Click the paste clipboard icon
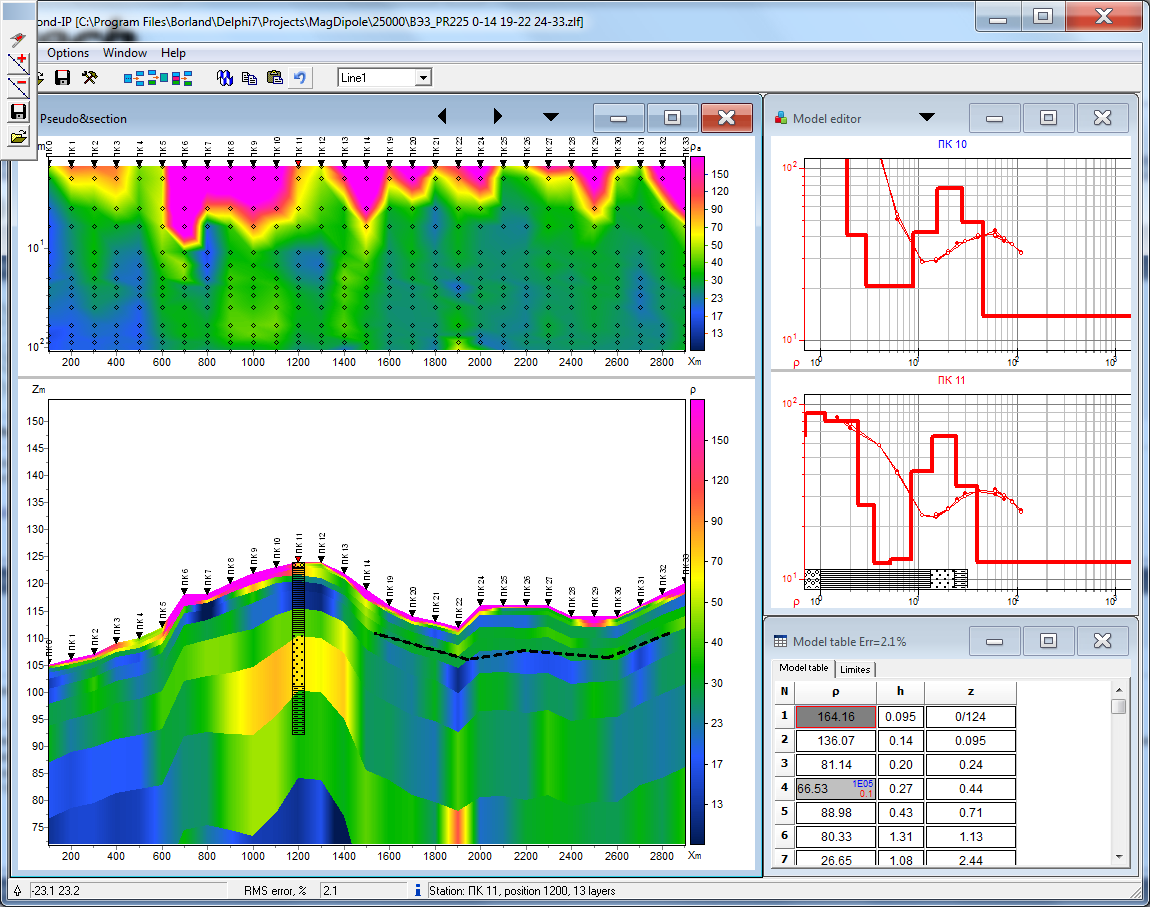The width and height of the screenshot is (1150, 907). coord(274,78)
